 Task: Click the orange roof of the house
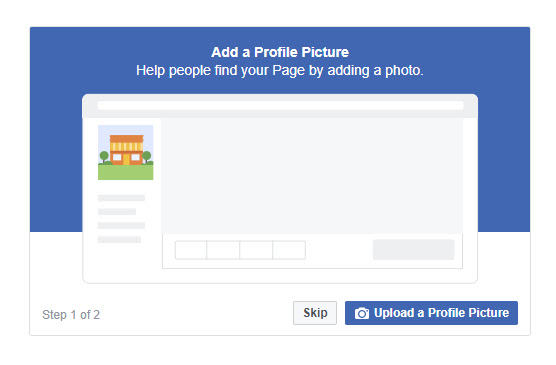point(127,139)
